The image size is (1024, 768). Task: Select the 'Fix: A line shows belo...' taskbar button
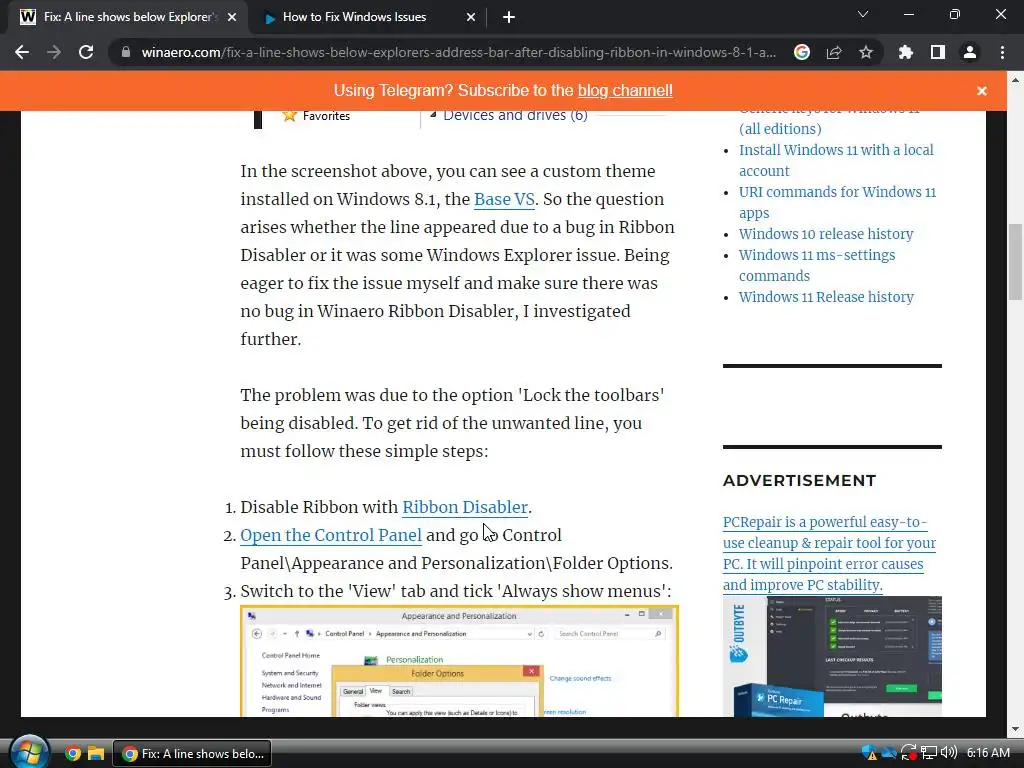[x=192, y=754]
